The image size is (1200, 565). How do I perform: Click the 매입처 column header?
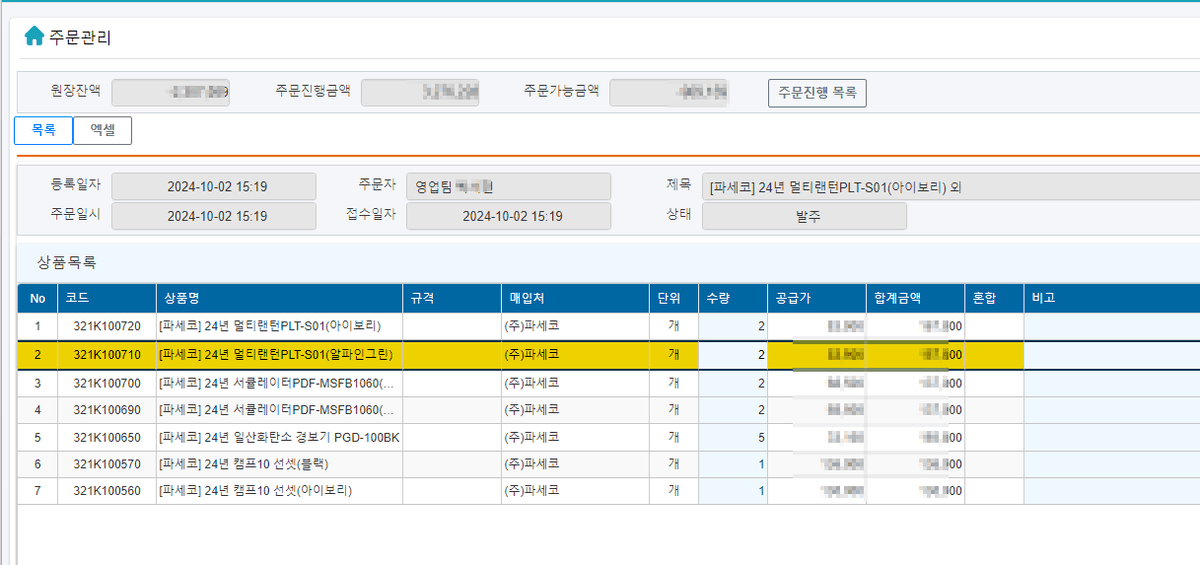click(x=573, y=298)
